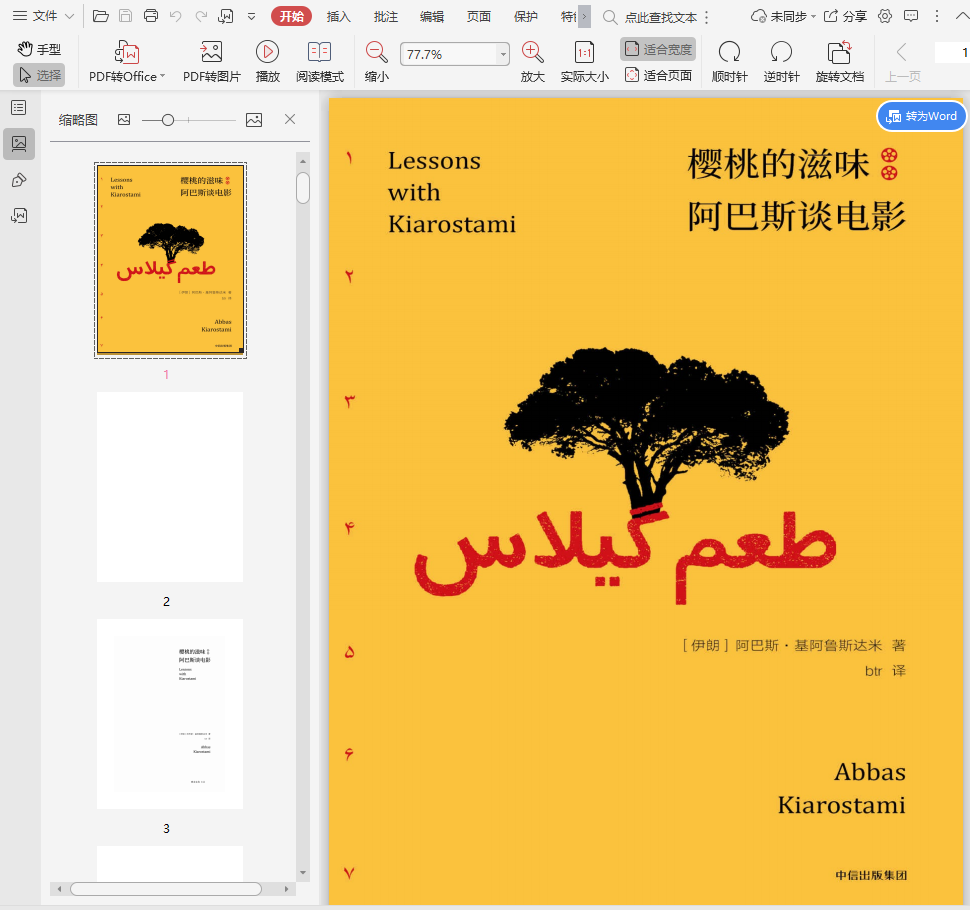Click the small thumbnail size icon

[124, 119]
